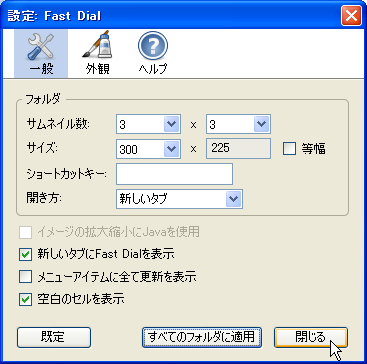Viewport: 367px width, 364px height.
Task: Open the サイズ 300 width dropdown
Action: (148, 149)
